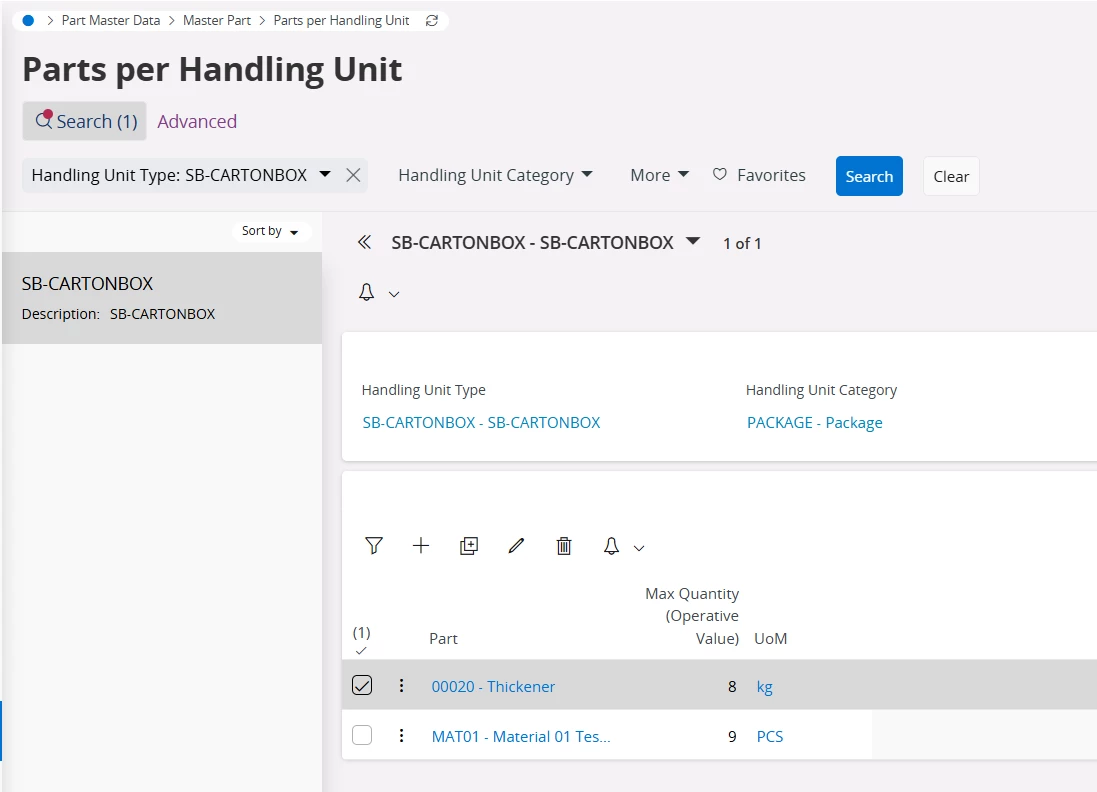Edit selected row with pencil icon
1097x792 pixels.
[x=516, y=546]
